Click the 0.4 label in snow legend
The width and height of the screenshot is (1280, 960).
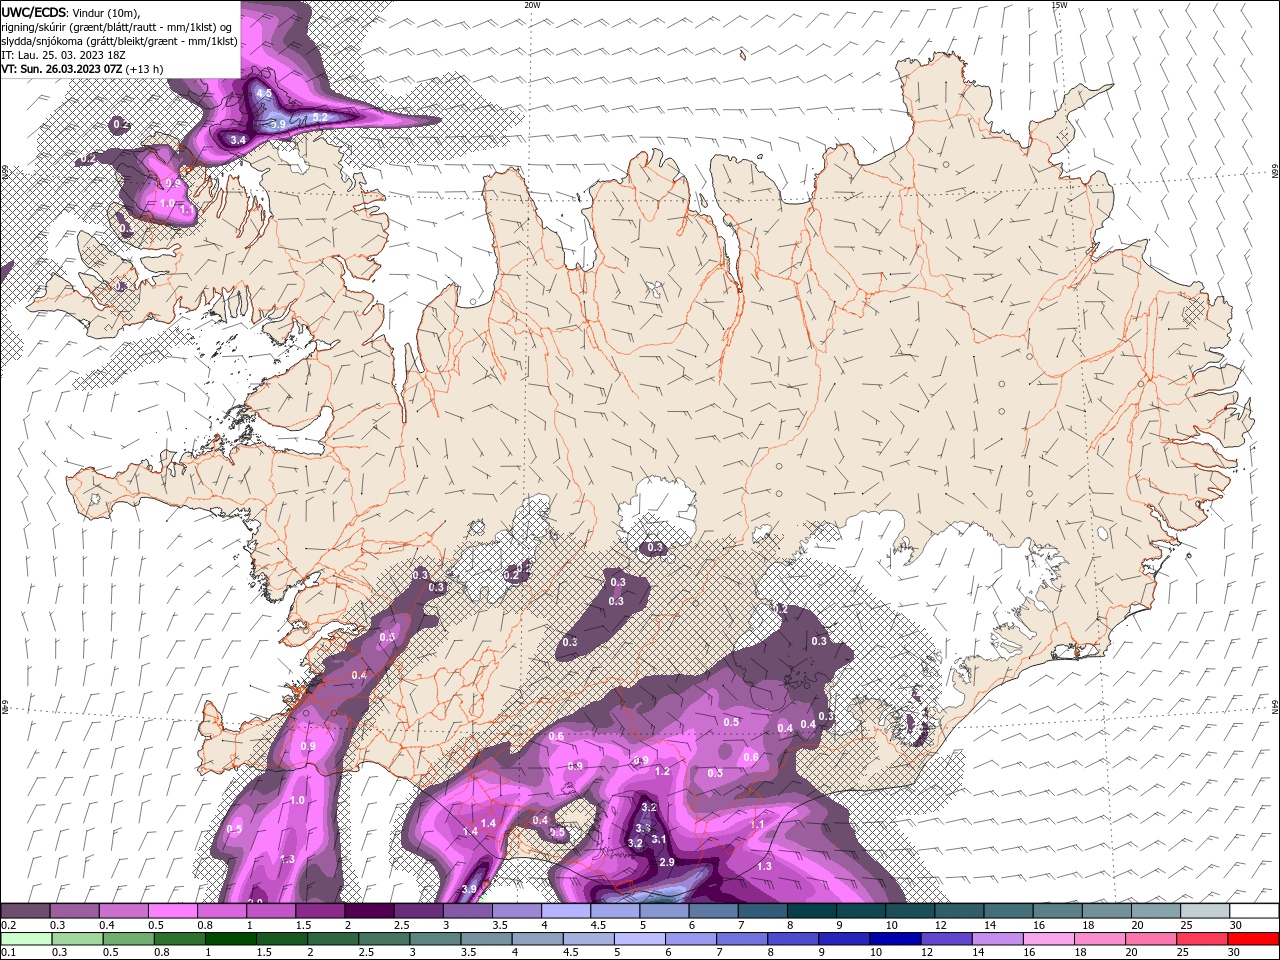108,925
